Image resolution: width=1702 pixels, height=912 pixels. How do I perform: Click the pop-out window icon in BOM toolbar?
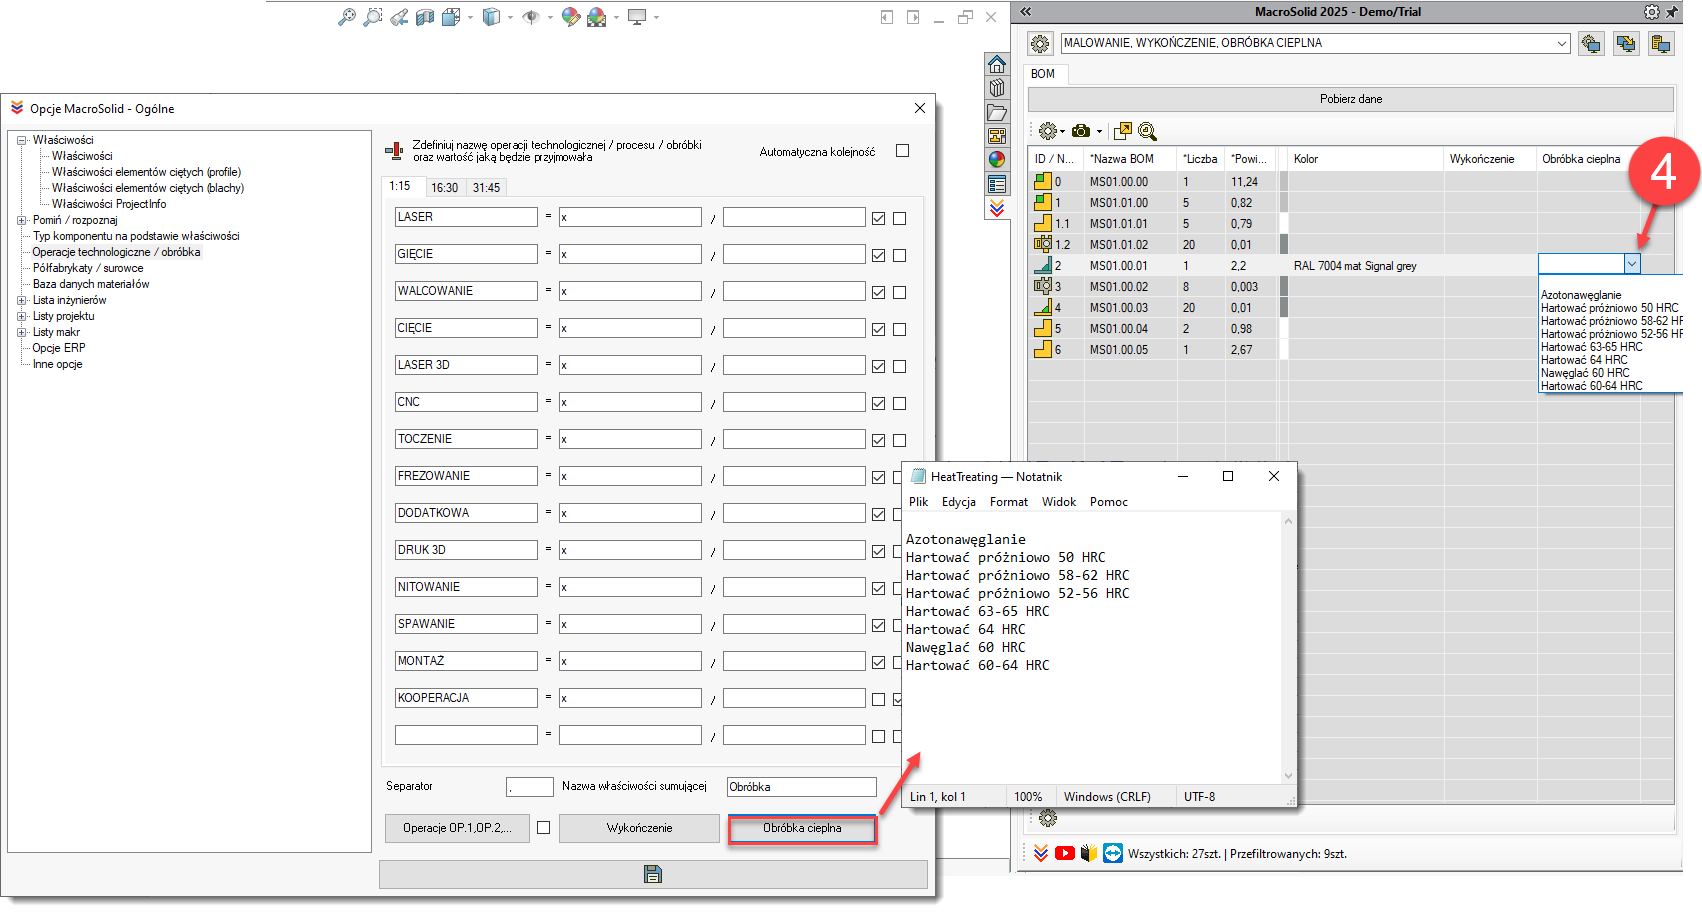point(1123,131)
